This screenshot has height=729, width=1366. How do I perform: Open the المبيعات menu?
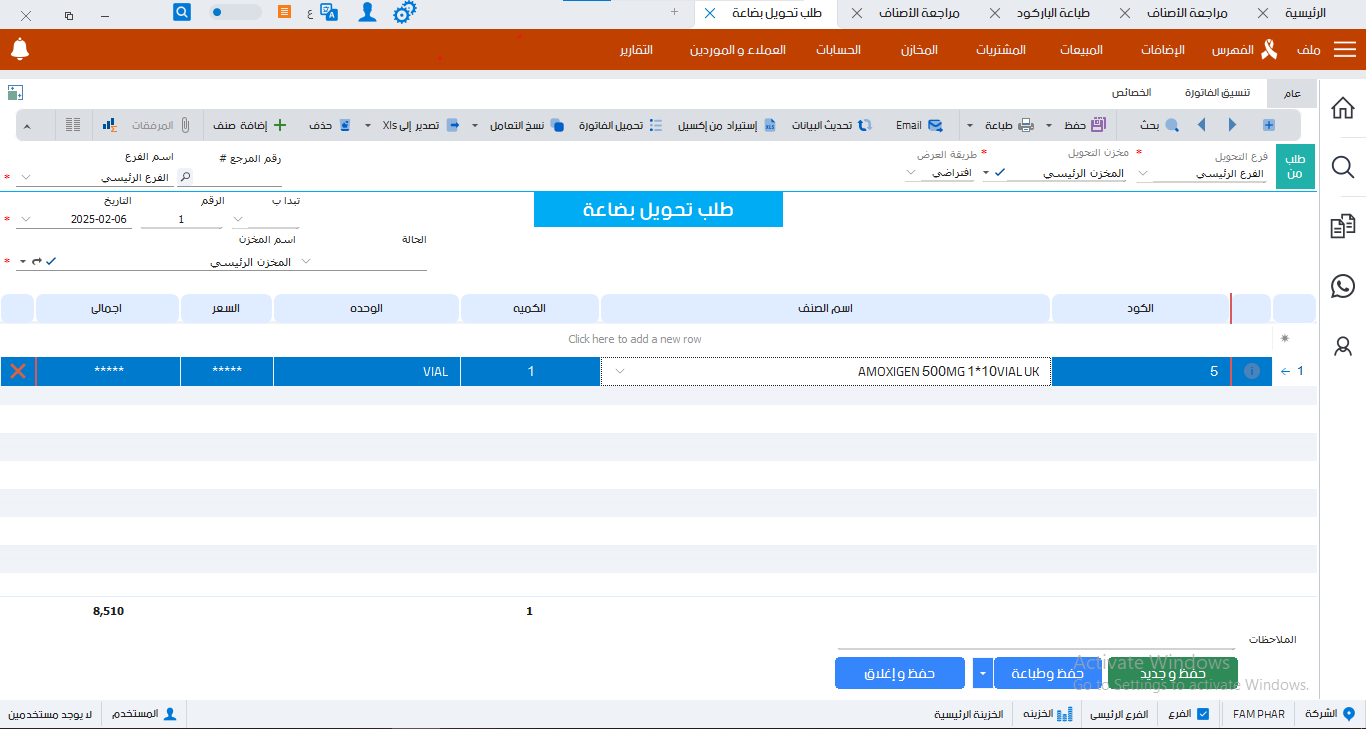1081,49
